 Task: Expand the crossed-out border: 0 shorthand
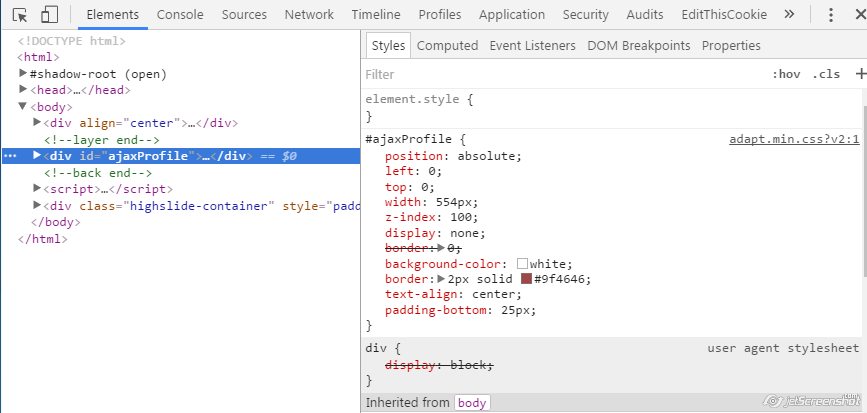click(441, 248)
